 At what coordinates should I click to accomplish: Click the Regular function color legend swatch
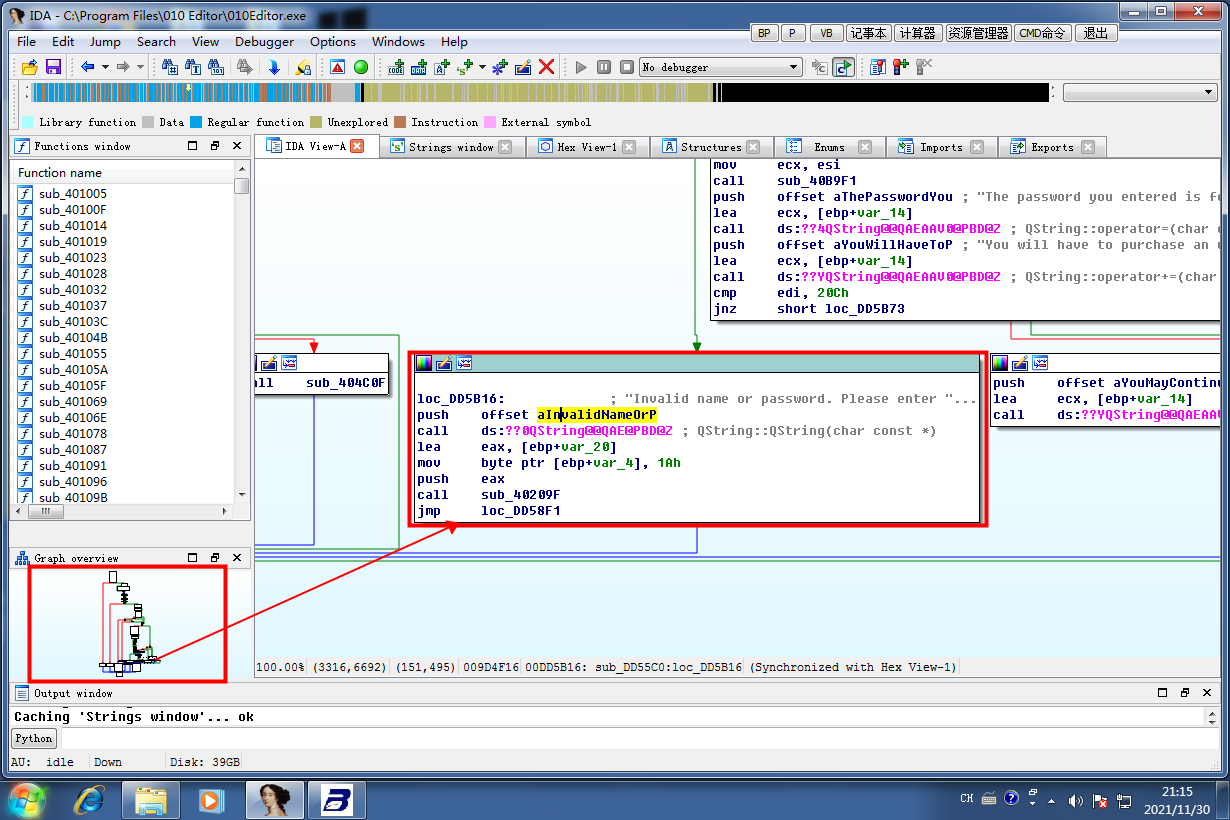[x=197, y=122]
